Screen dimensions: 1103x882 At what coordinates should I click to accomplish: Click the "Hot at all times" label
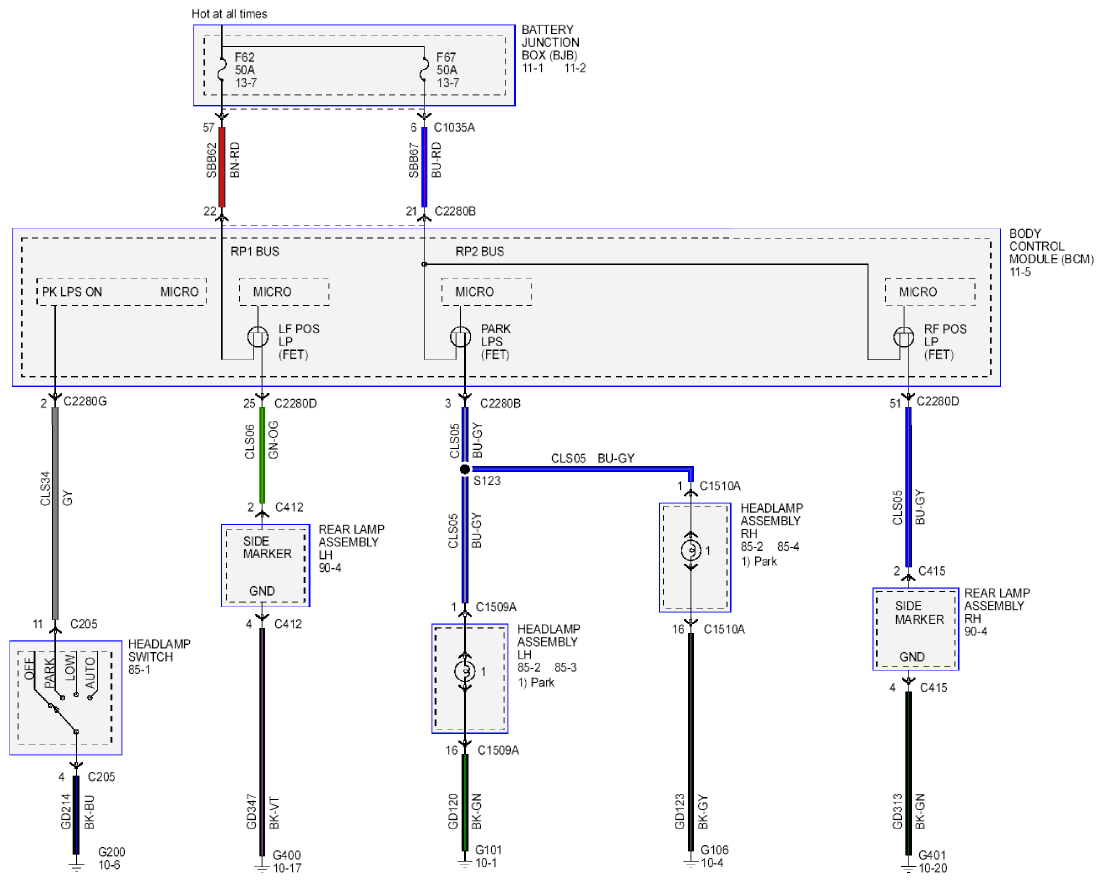coord(229,14)
